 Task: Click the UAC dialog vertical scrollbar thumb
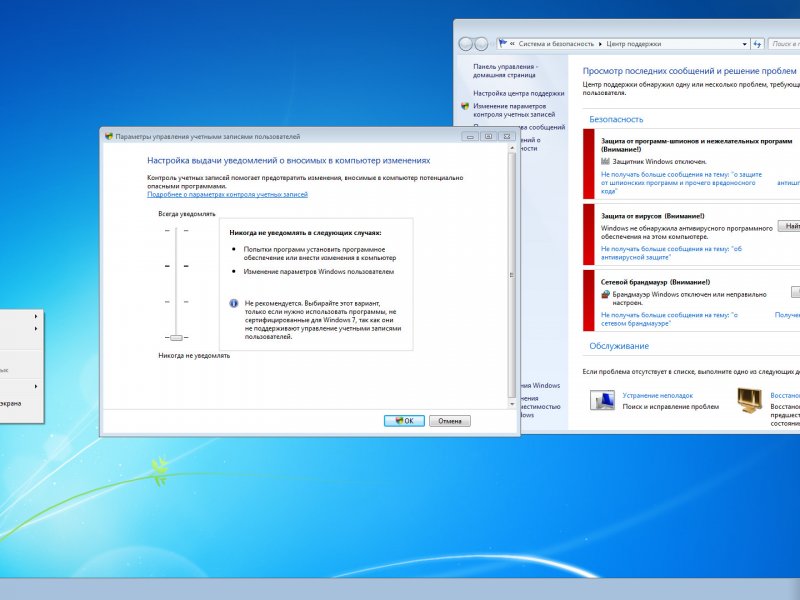click(512, 275)
